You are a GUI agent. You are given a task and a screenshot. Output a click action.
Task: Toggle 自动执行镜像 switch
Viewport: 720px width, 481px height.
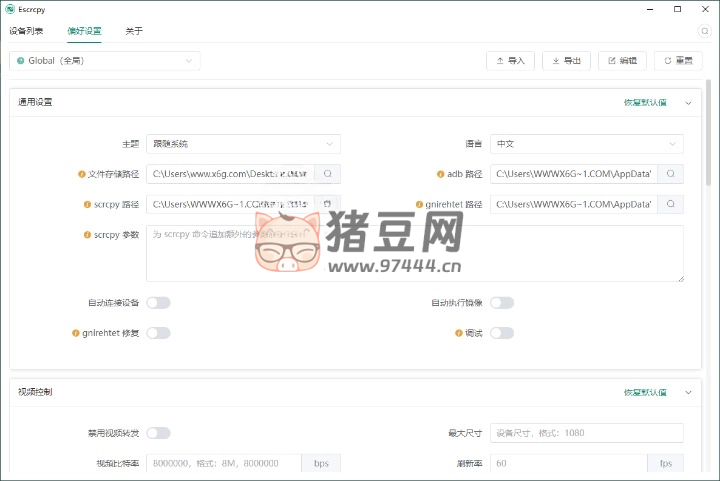tap(502, 303)
